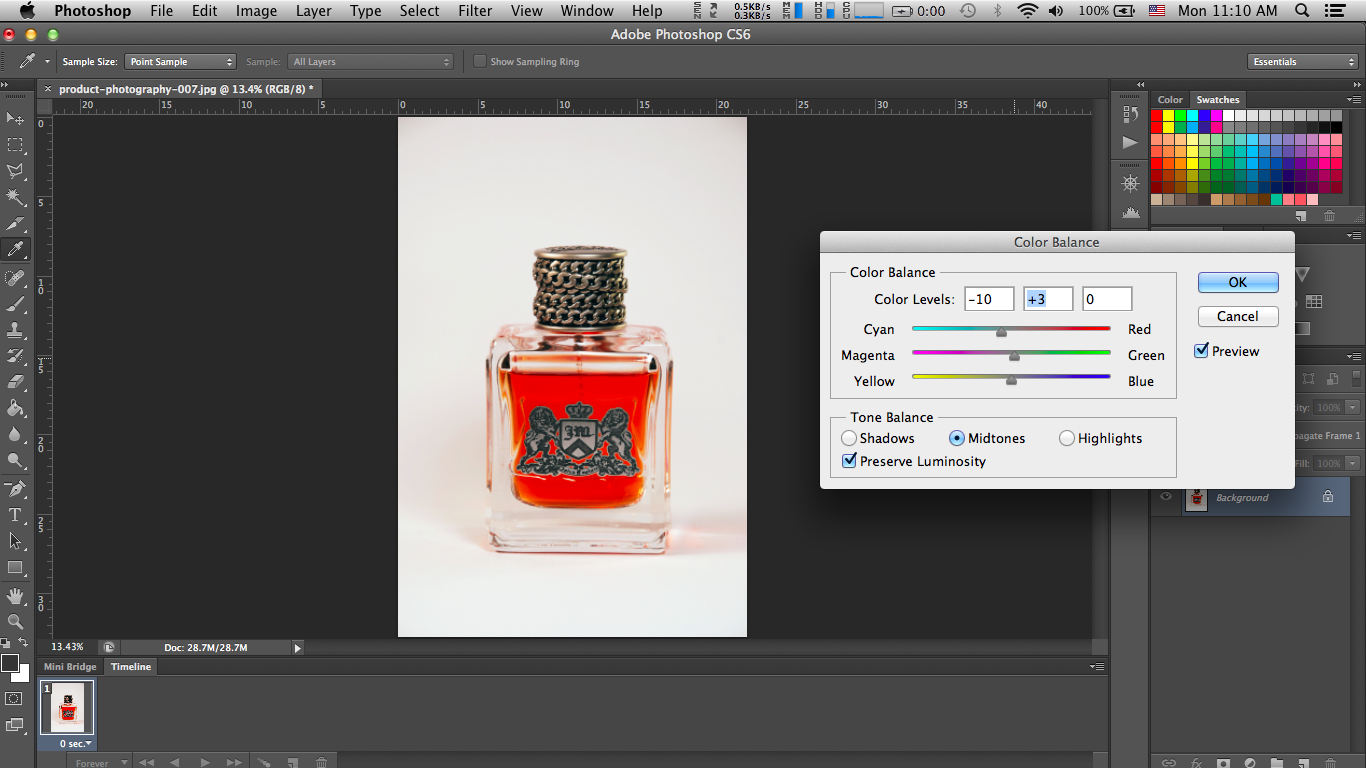
Task: Click OK in Color Balance dialog
Action: pos(1238,282)
